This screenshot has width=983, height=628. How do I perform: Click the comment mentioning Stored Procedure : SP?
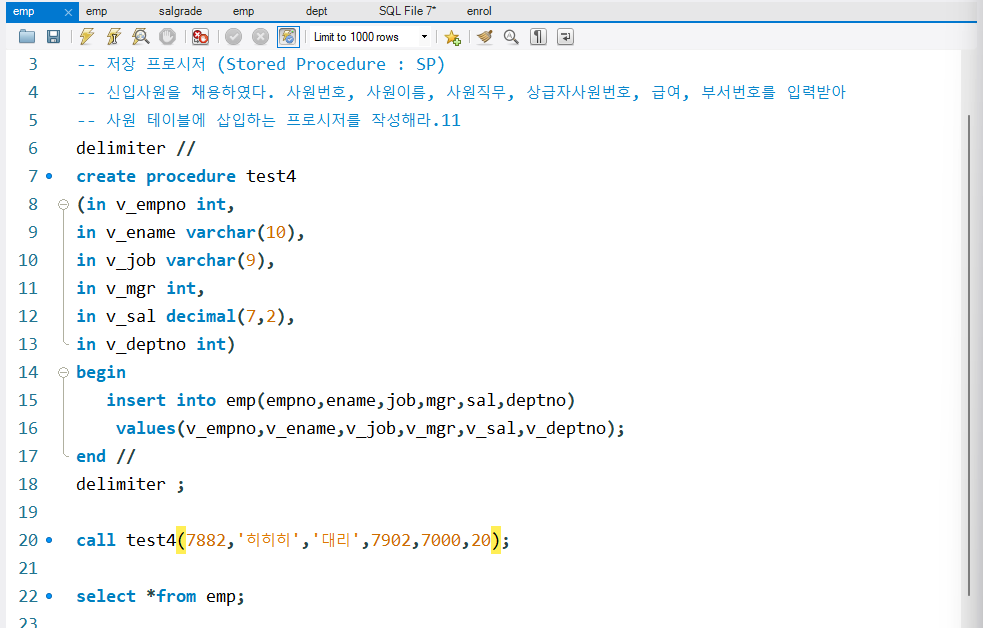point(261,65)
